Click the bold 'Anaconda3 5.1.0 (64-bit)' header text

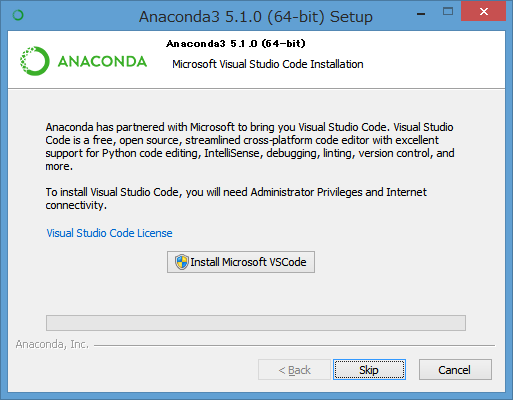(x=236, y=44)
